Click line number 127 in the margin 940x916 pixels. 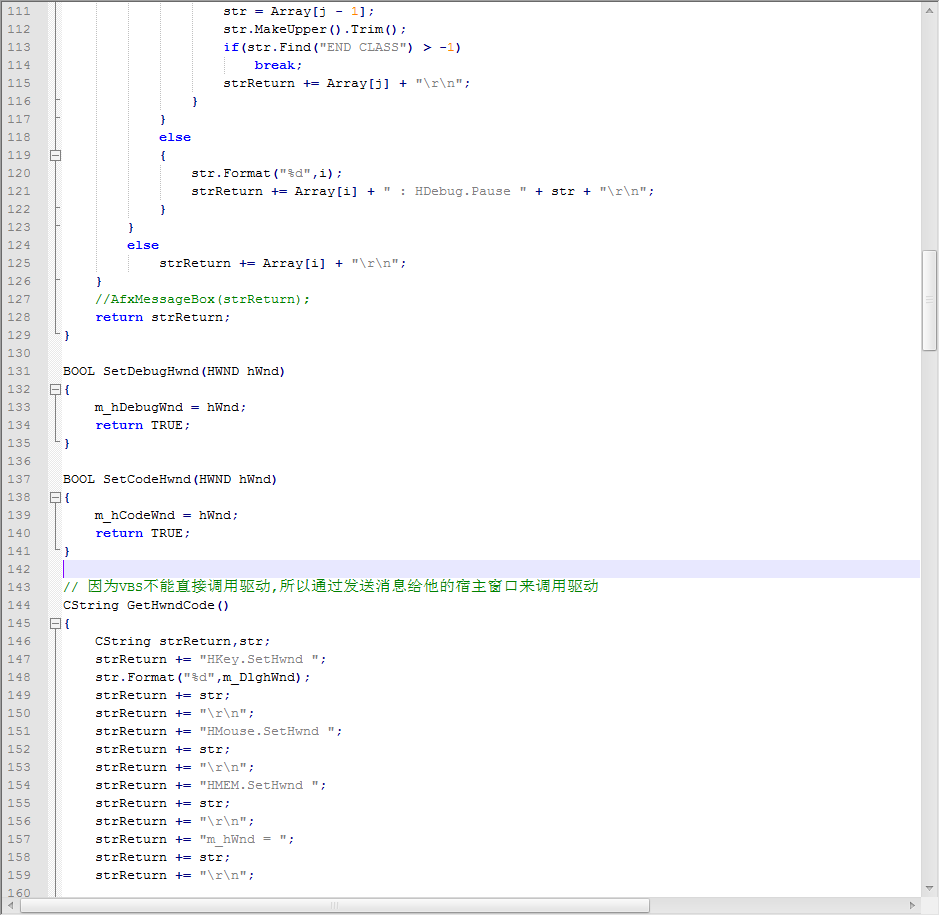(20, 299)
